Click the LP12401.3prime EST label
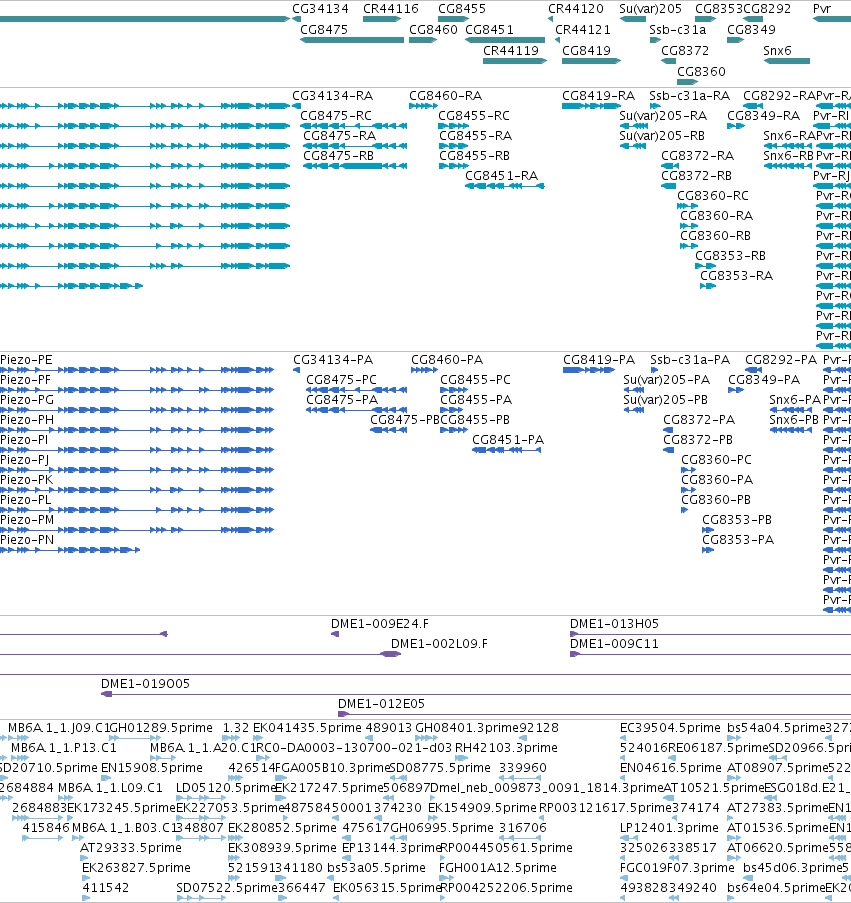Viewport: 851px width, 903px height. 670,828
